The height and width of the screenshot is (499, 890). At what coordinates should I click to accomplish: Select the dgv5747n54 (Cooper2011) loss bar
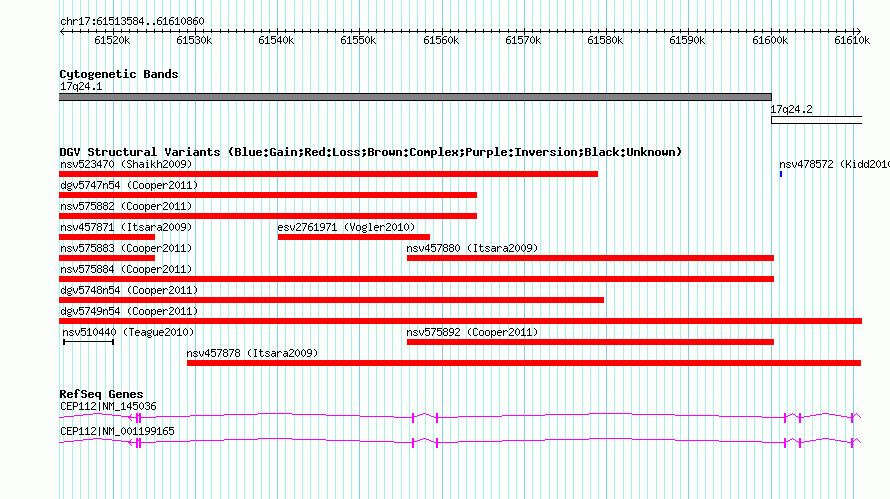(268, 195)
